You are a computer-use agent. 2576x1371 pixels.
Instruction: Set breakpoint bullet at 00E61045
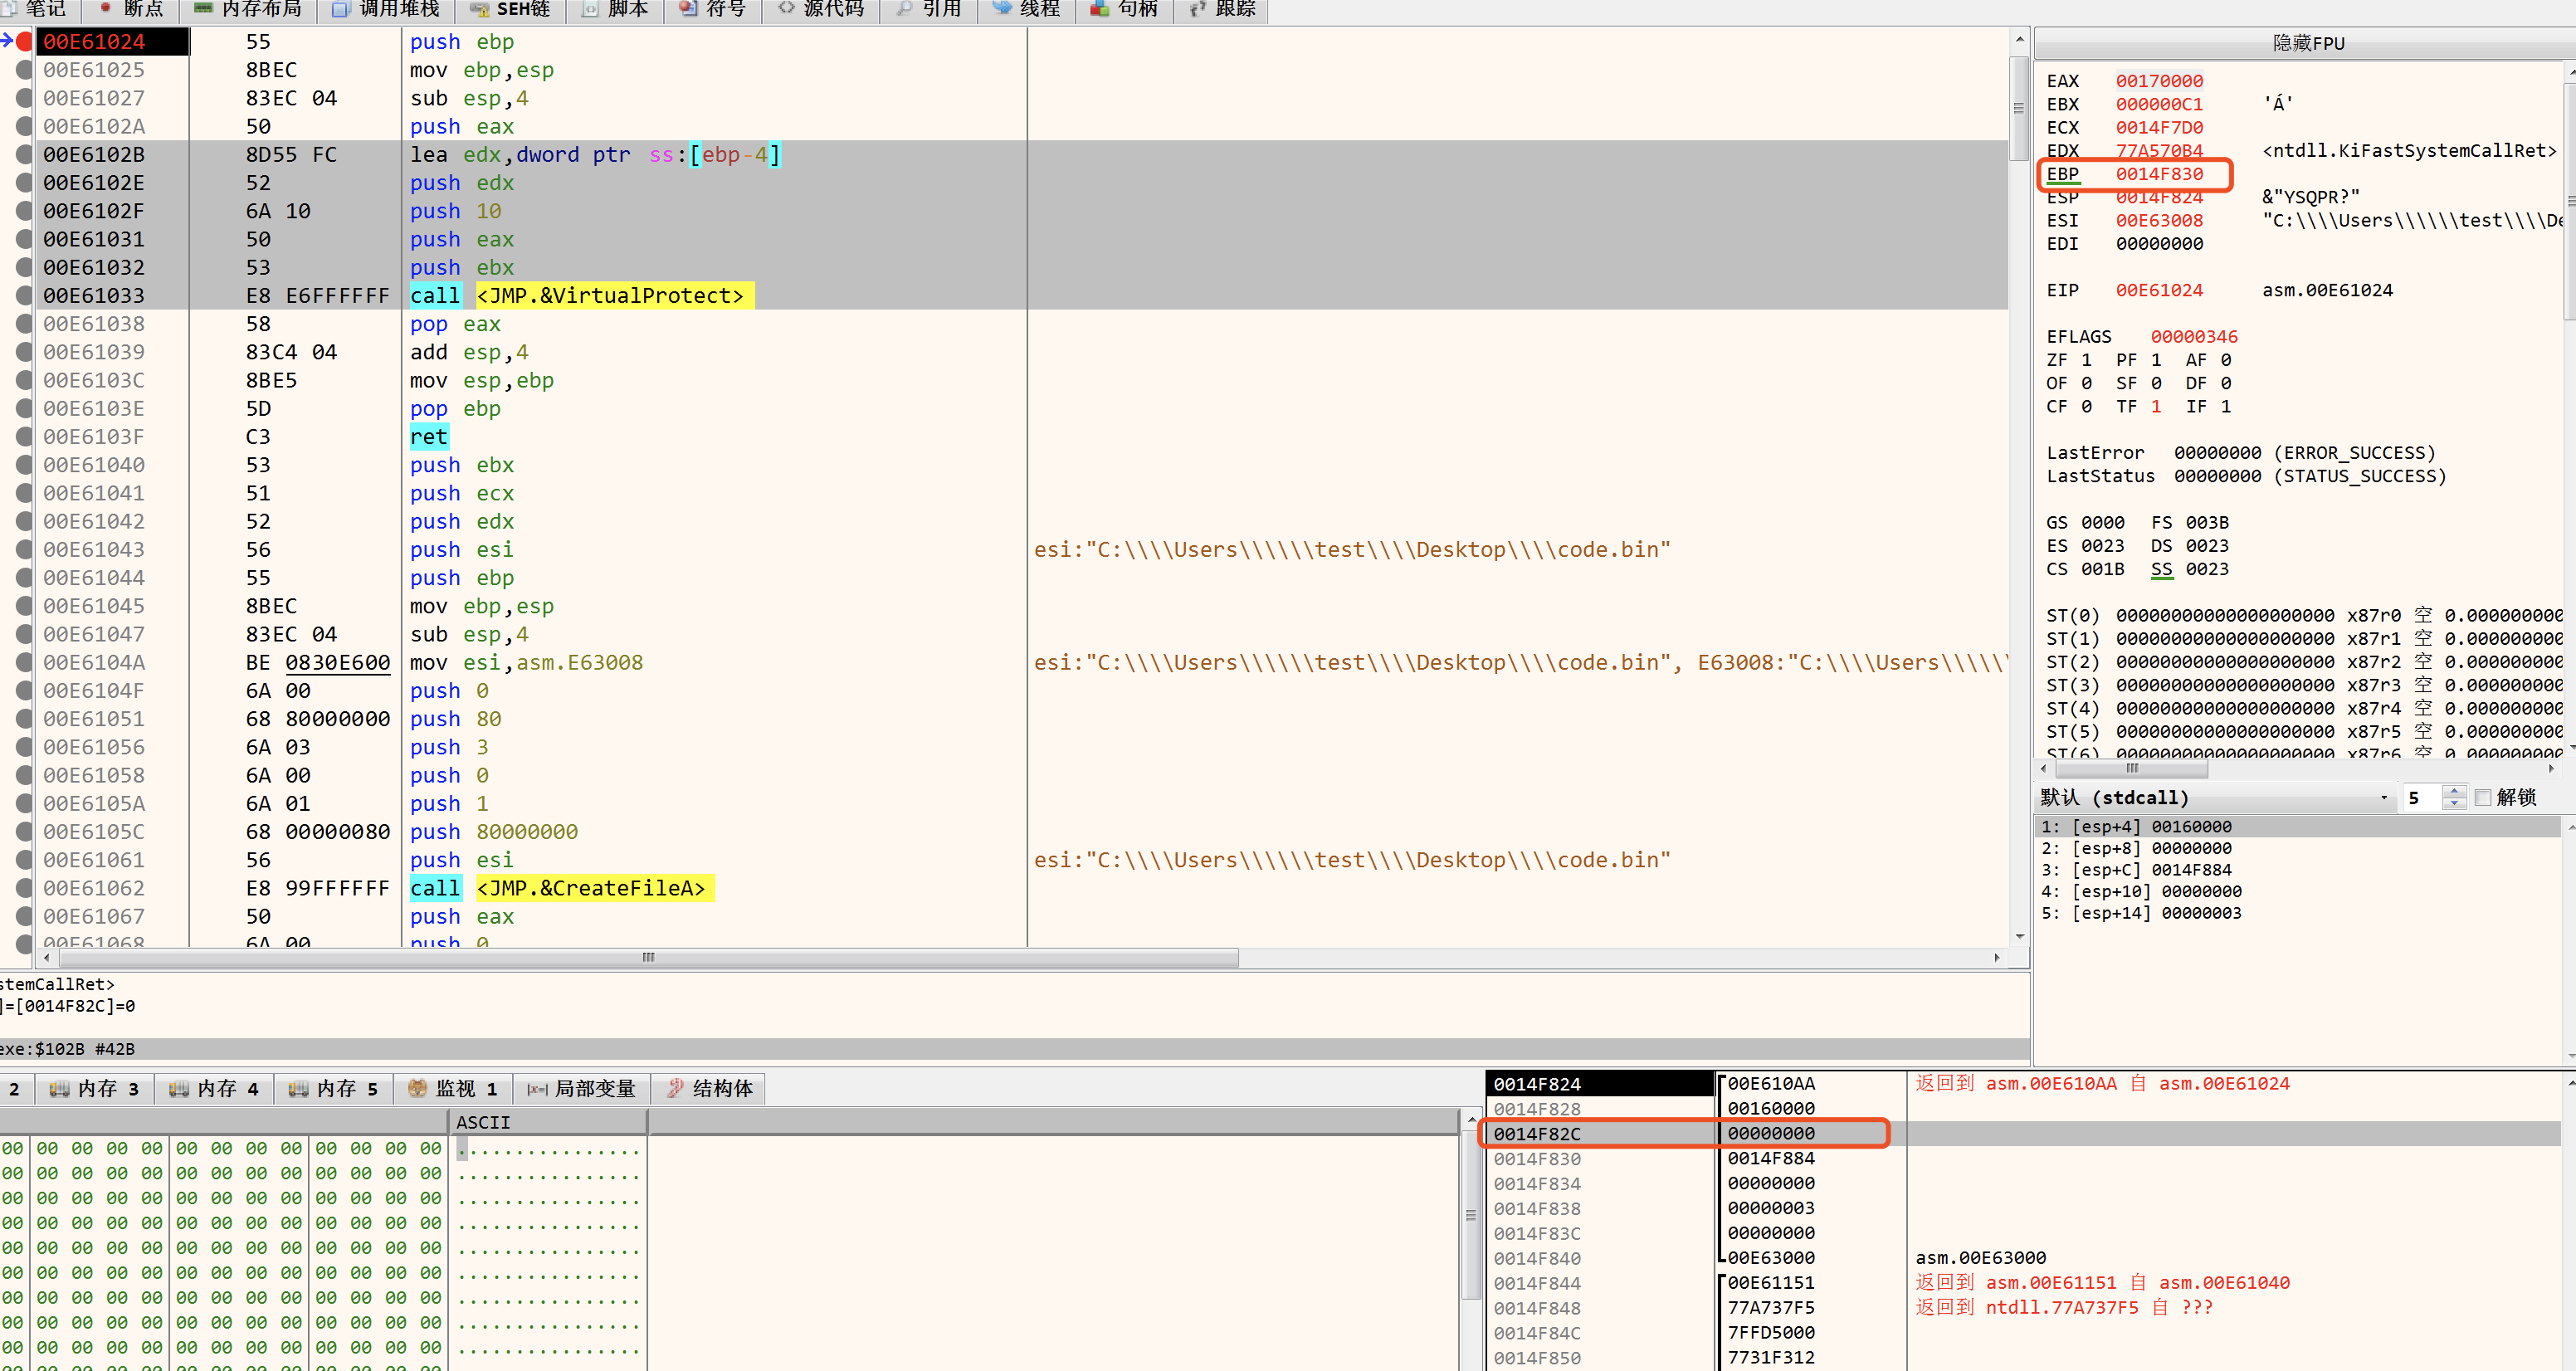coord(24,605)
